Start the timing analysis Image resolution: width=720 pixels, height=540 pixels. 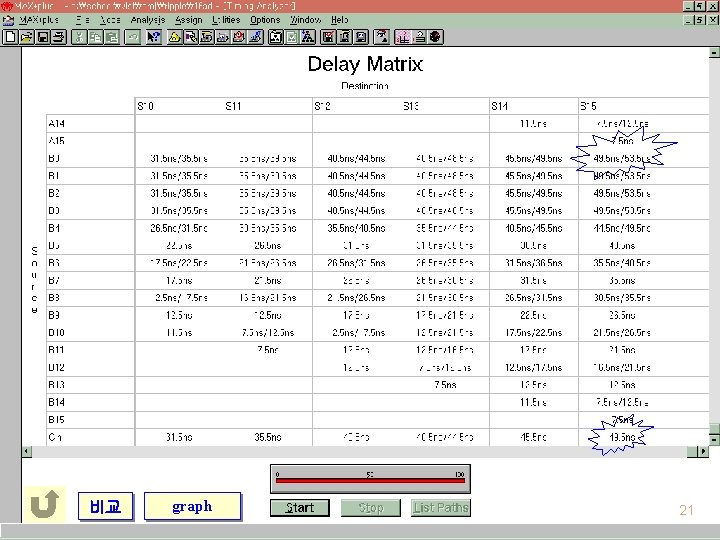(300, 507)
